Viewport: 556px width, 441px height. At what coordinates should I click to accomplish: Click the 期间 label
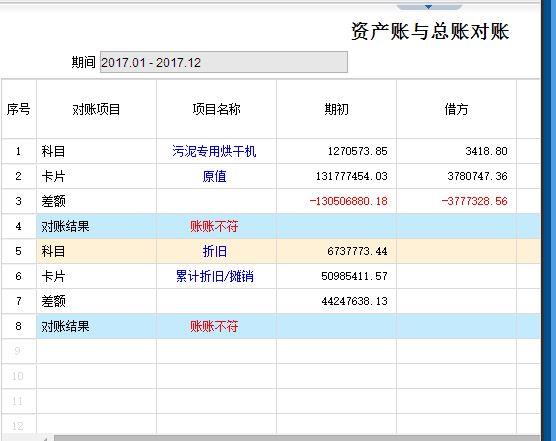tap(84, 62)
